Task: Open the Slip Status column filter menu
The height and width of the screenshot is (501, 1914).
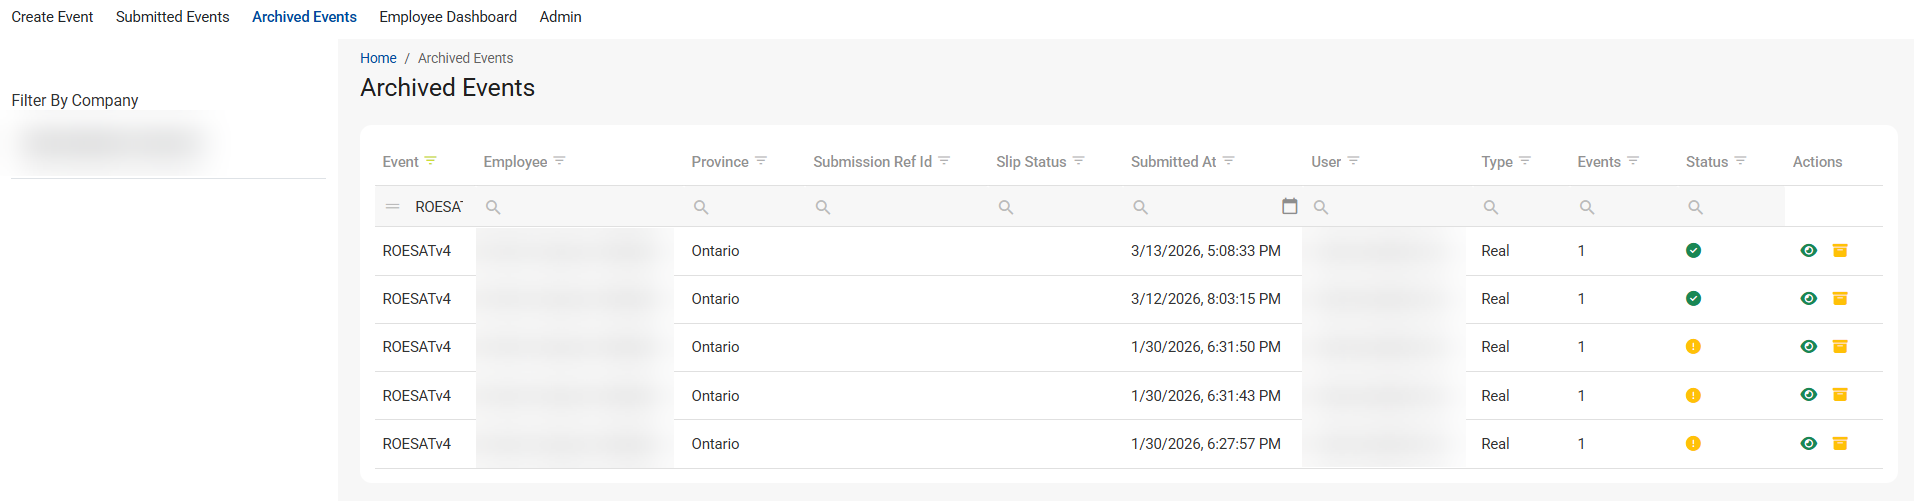Action: click(1078, 161)
